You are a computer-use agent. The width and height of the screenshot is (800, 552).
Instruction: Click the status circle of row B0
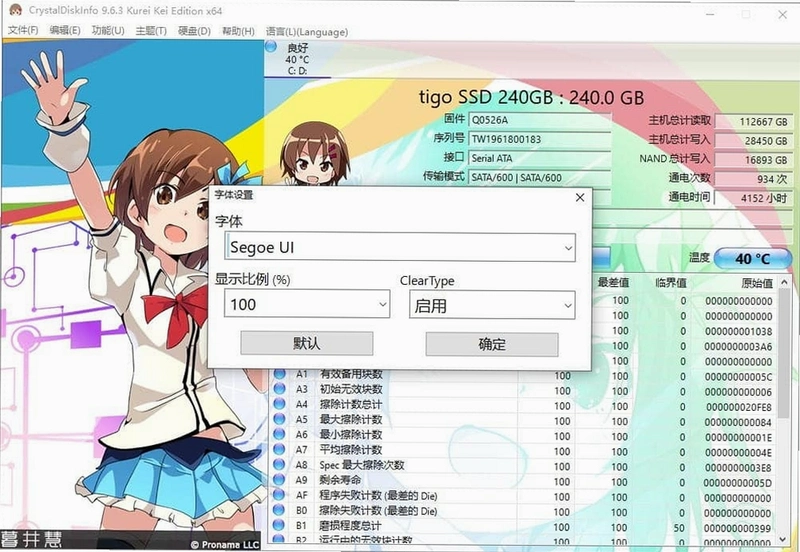point(279,511)
